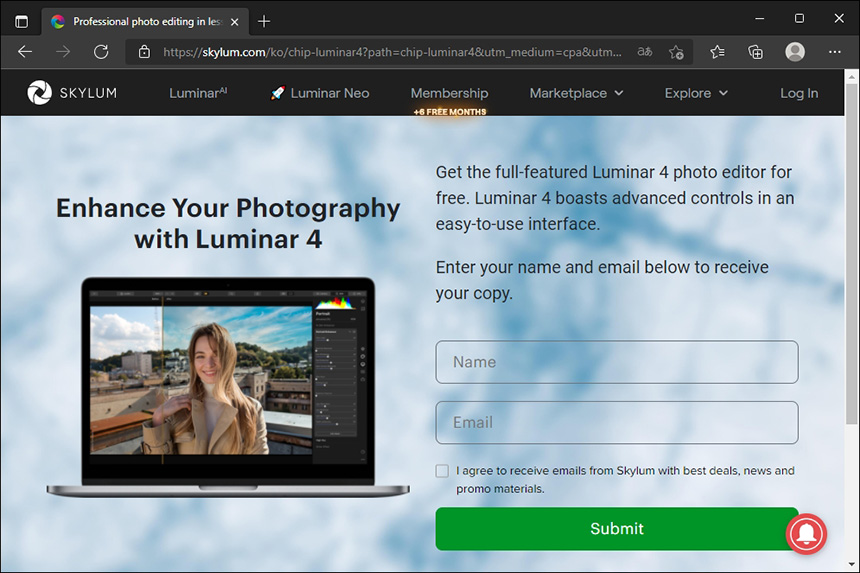860x573 pixels.
Task: Click the forward navigation arrow
Action: 63,52
